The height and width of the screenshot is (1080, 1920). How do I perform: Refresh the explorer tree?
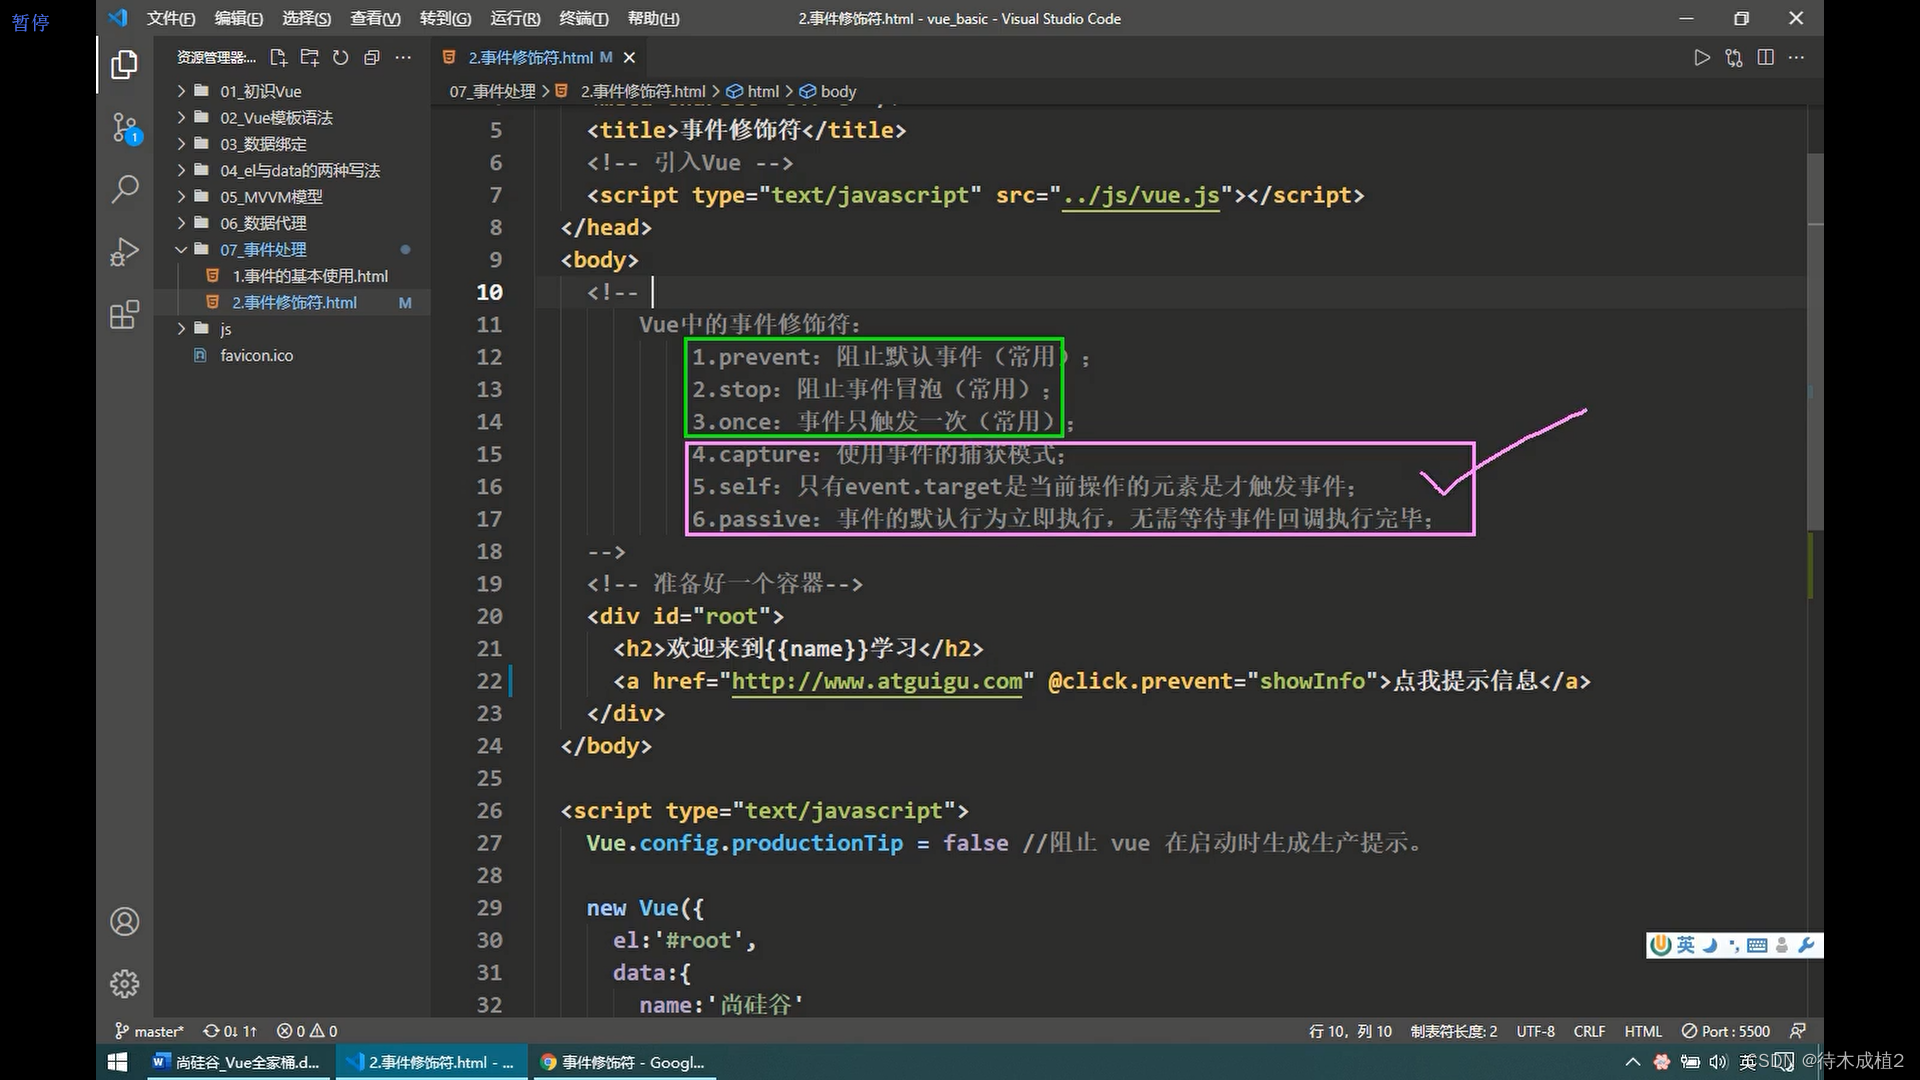[341, 58]
